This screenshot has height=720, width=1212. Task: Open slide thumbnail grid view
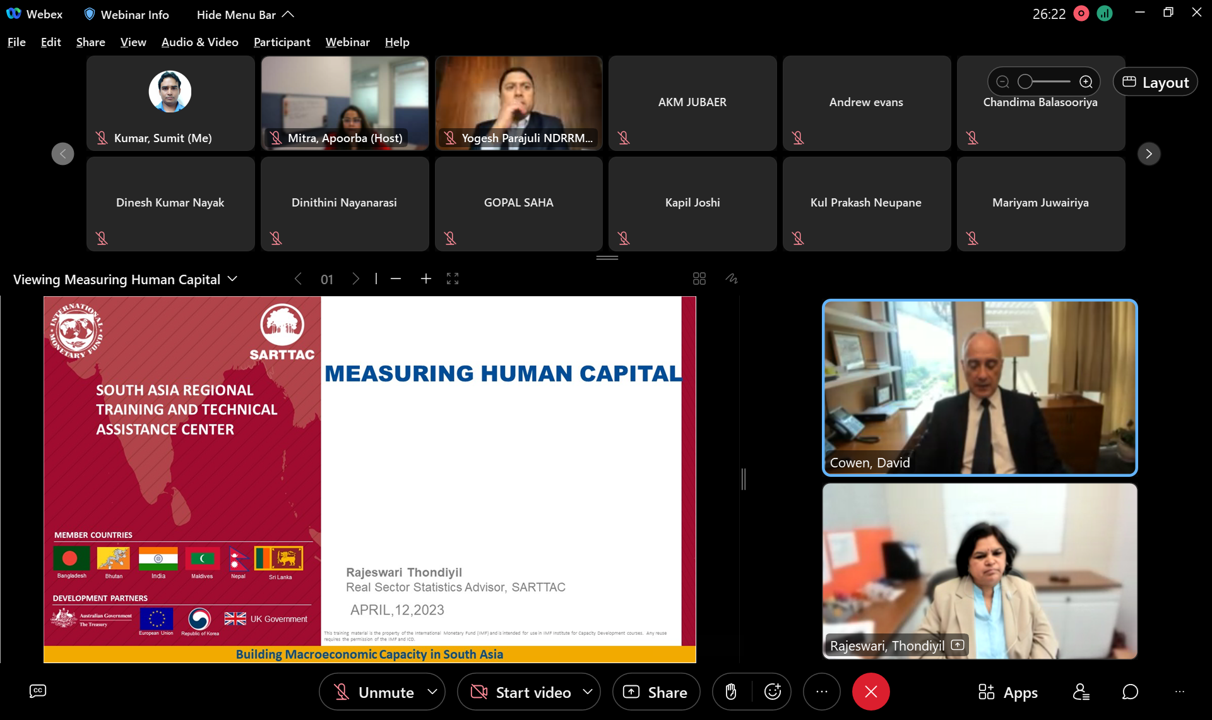[x=699, y=279]
